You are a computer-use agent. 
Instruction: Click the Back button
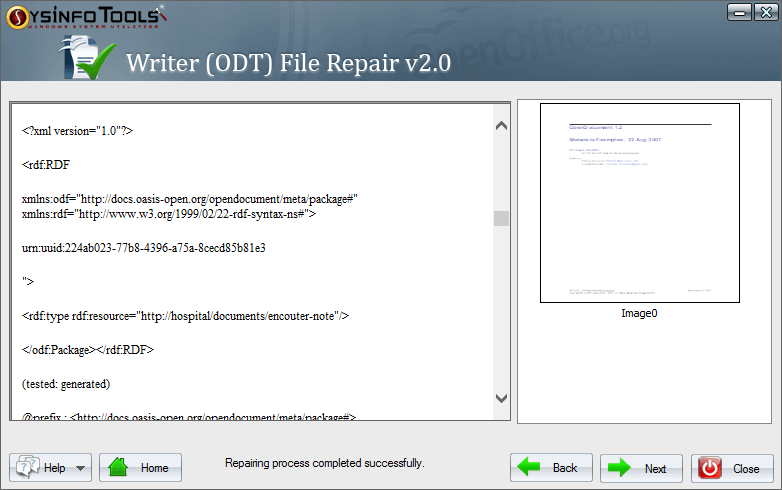551,468
